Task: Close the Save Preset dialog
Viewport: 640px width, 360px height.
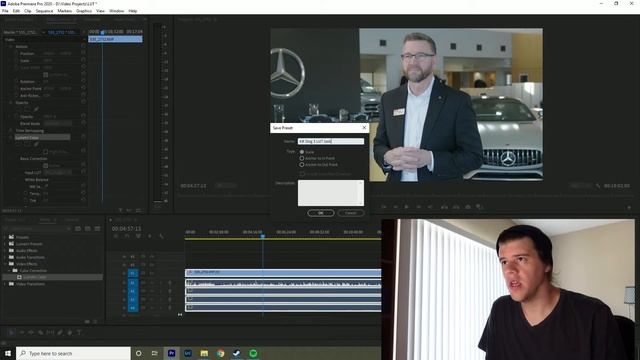Action: 364,128
